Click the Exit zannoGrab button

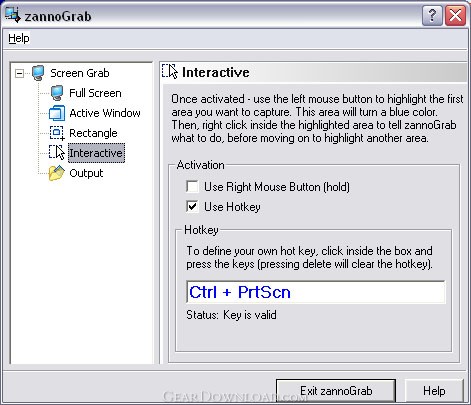pos(336,391)
